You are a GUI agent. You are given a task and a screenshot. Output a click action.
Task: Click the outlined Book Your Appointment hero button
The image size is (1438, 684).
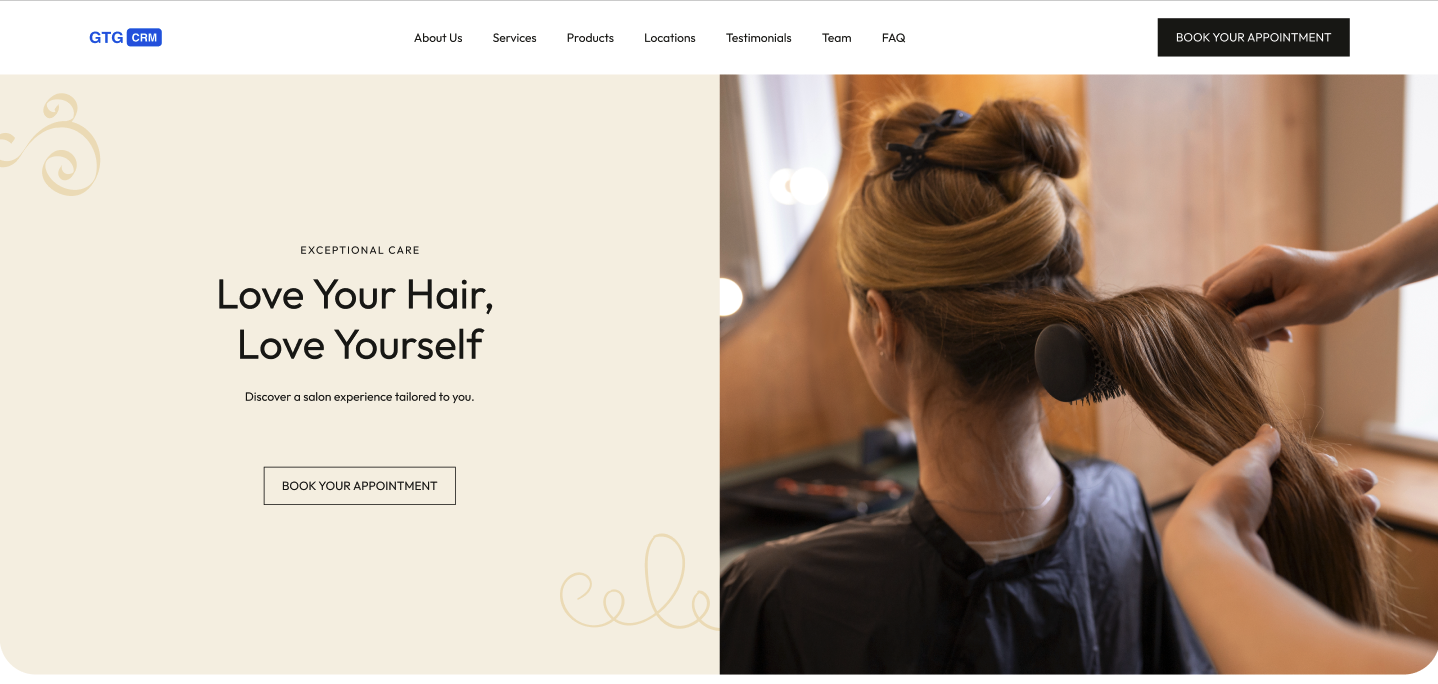click(x=359, y=486)
